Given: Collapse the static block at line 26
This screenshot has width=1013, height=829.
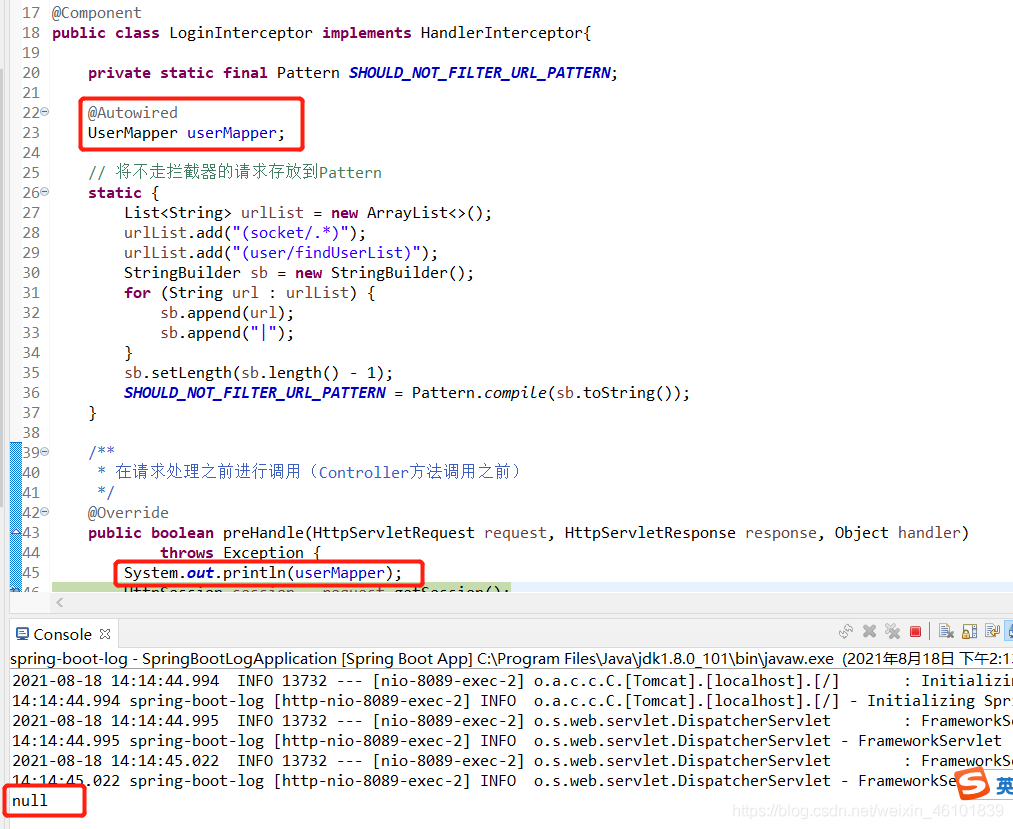Looking at the screenshot, I should coord(45,192).
